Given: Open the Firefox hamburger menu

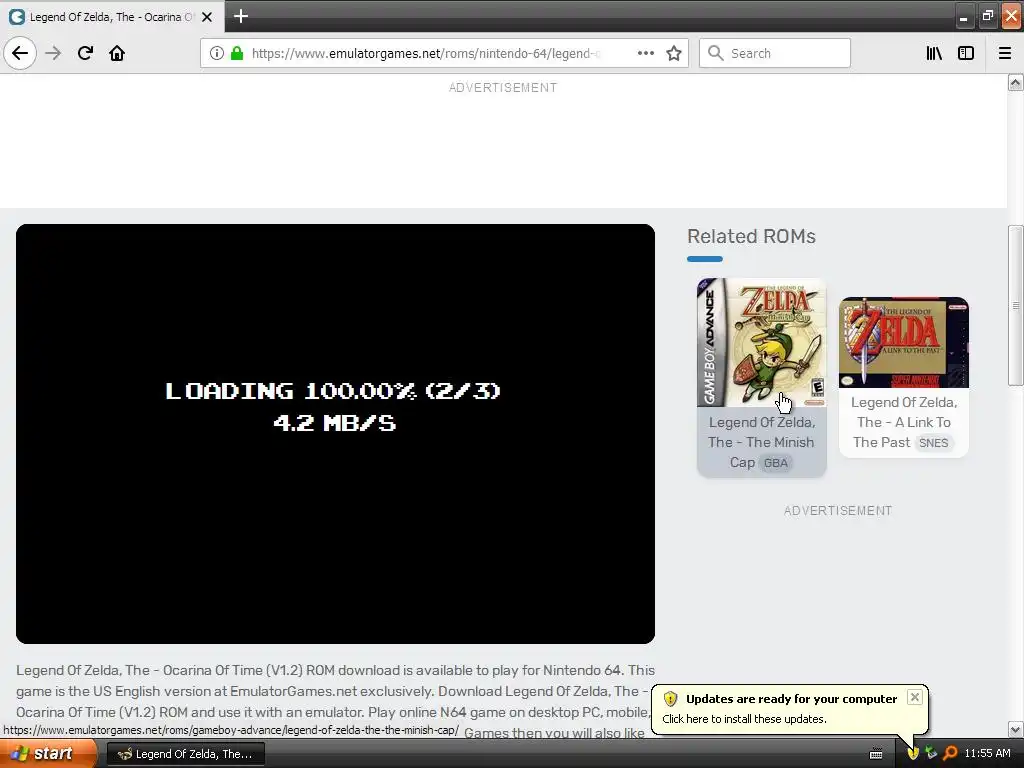Looking at the screenshot, I should tap(1004, 53).
